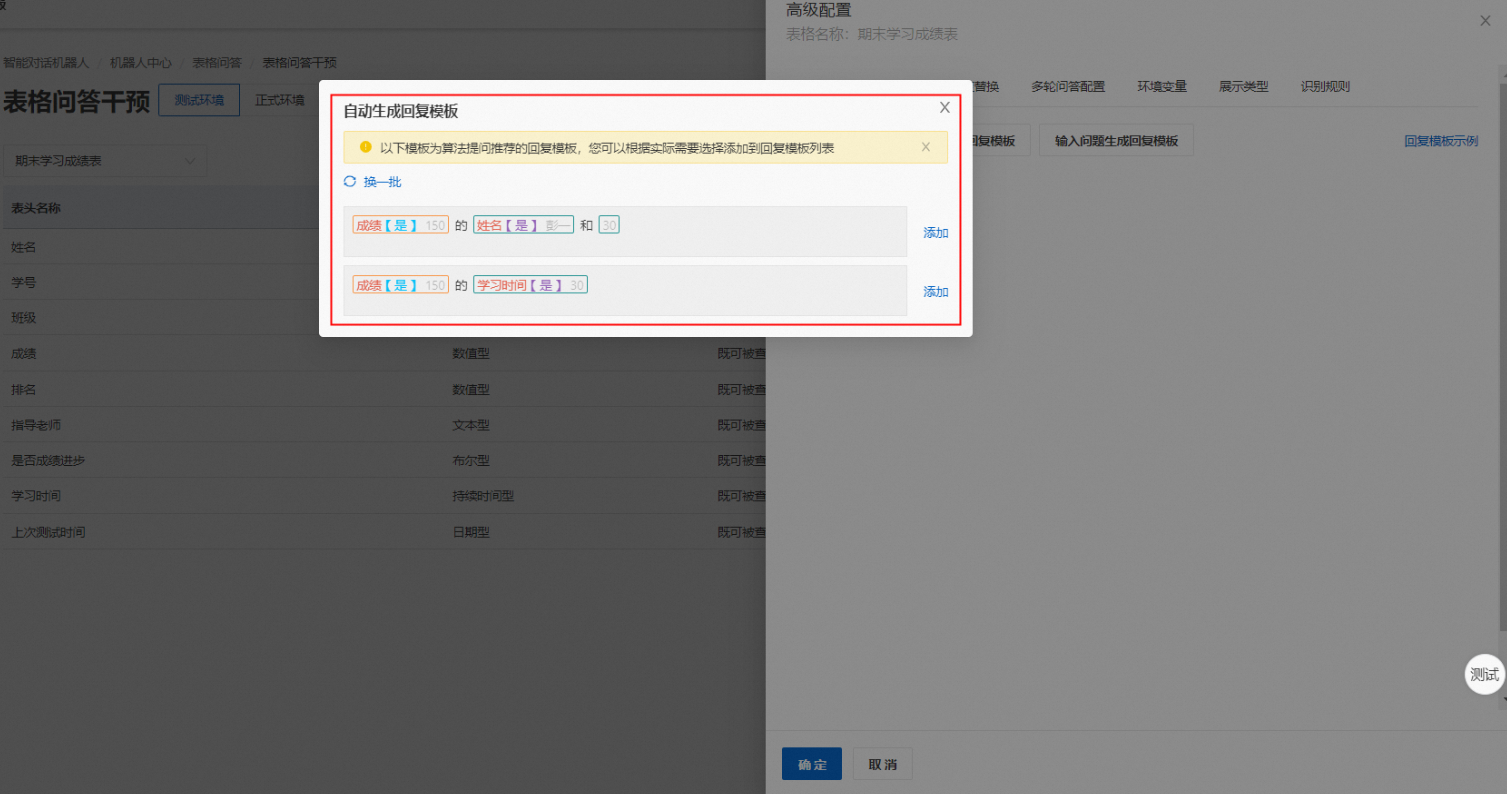
Task: Click the 日期型 type cell
Action: [x=471, y=532]
